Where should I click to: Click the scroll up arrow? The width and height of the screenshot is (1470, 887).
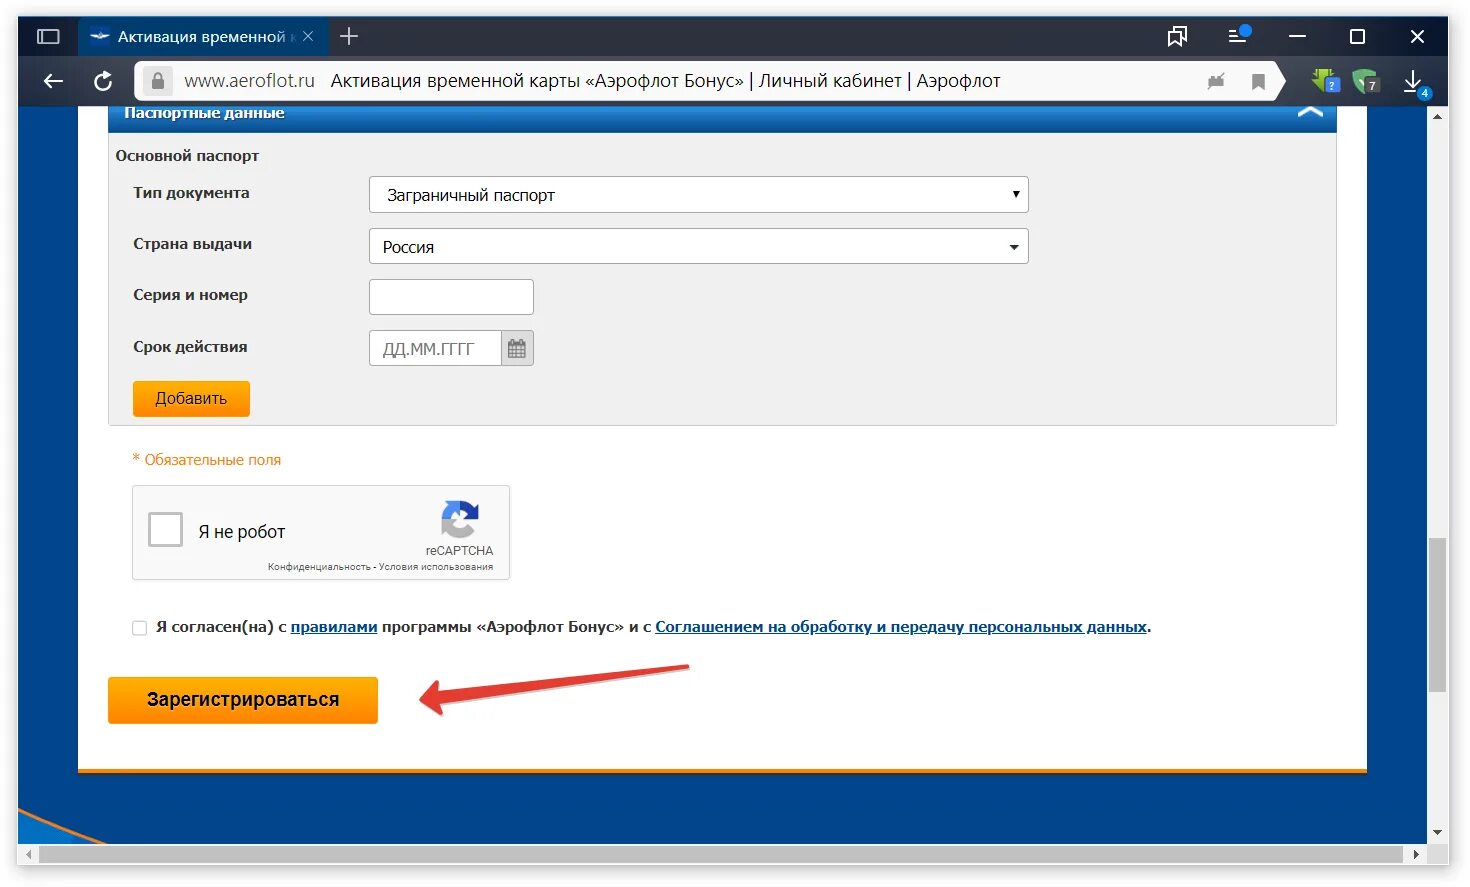1438,117
